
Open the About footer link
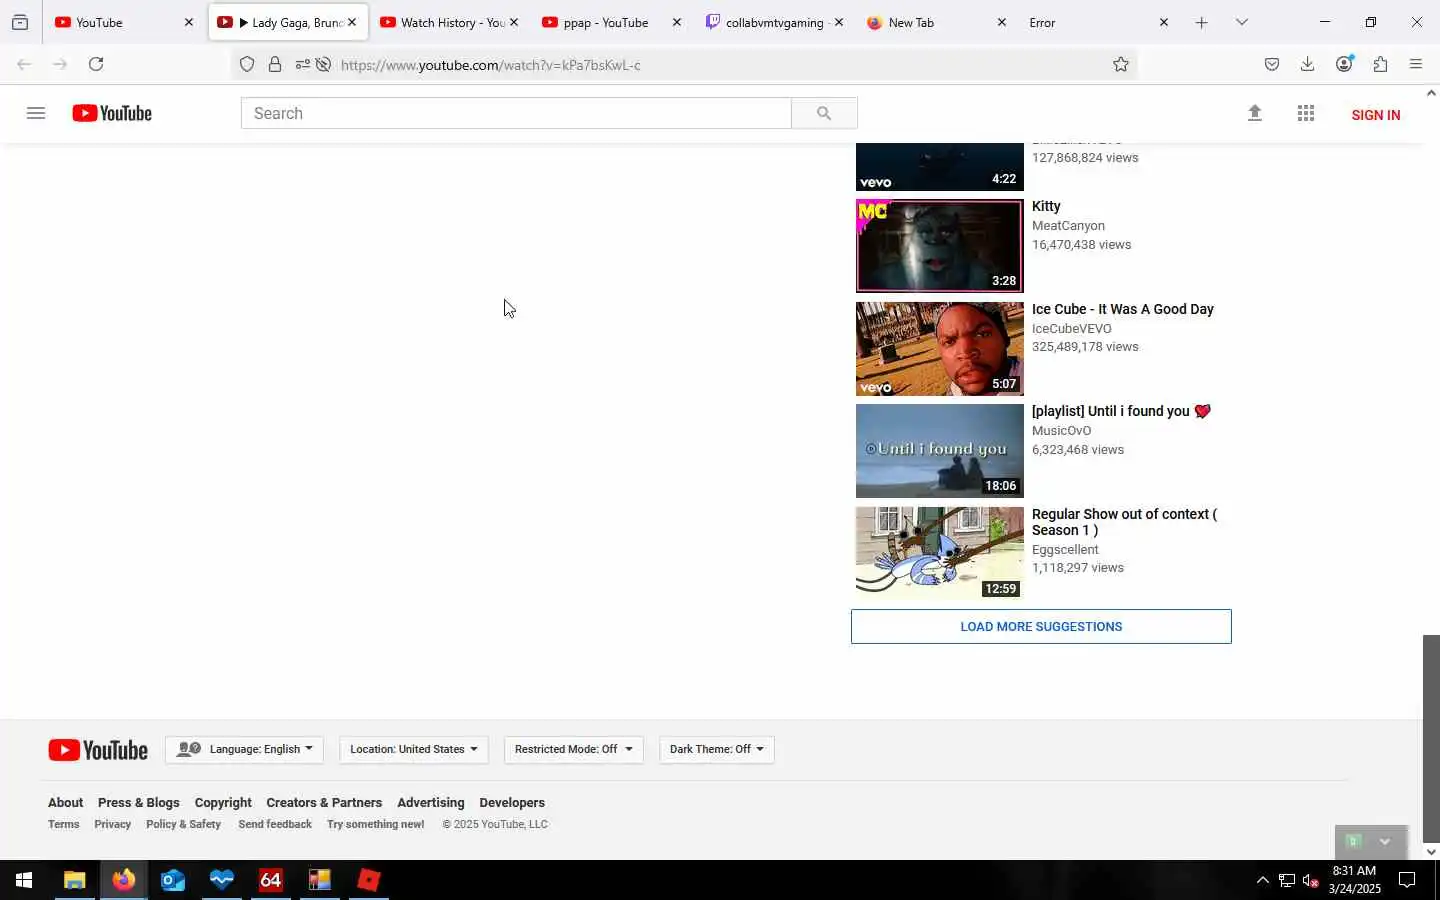click(65, 803)
